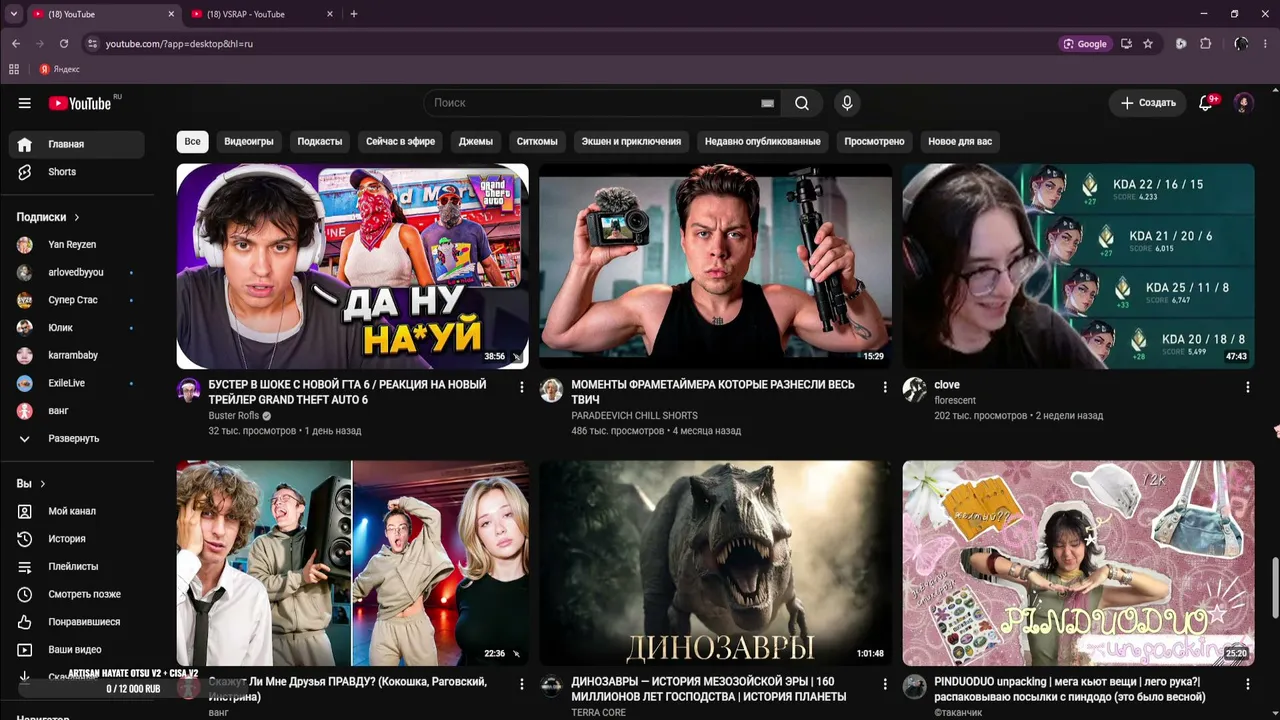Viewport: 1280px width, 720px height.
Task: Open new browser tab
Action: click(x=354, y=14)
